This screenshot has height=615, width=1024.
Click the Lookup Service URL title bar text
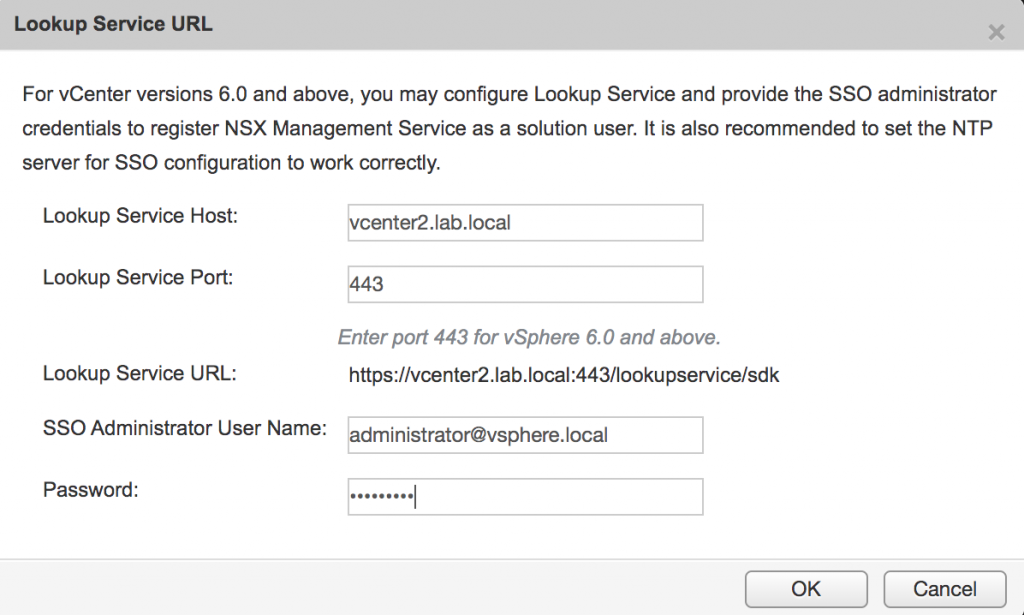(113, 24)
